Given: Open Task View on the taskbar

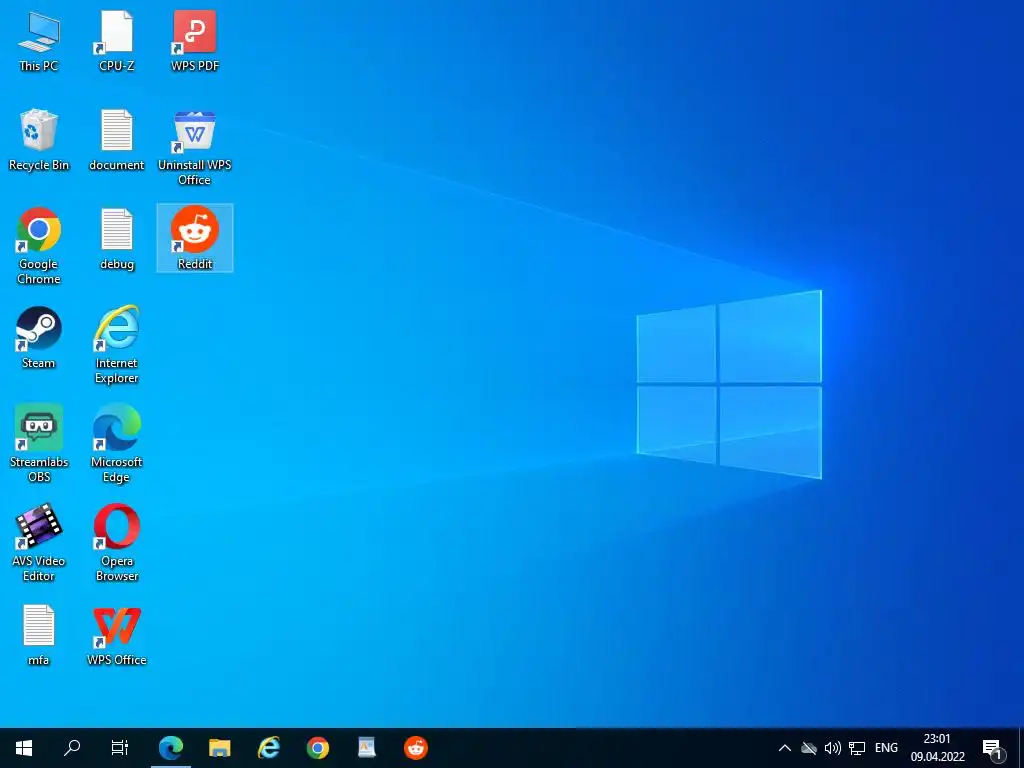Looking at the screenshot, I should click(x=120, y=748).
